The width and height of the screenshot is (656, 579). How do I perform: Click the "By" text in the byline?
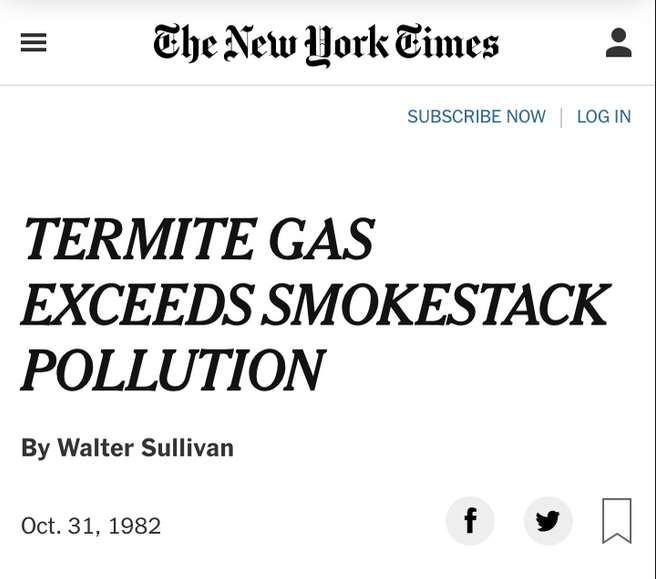pyautogui.click(x=35, y=448)
